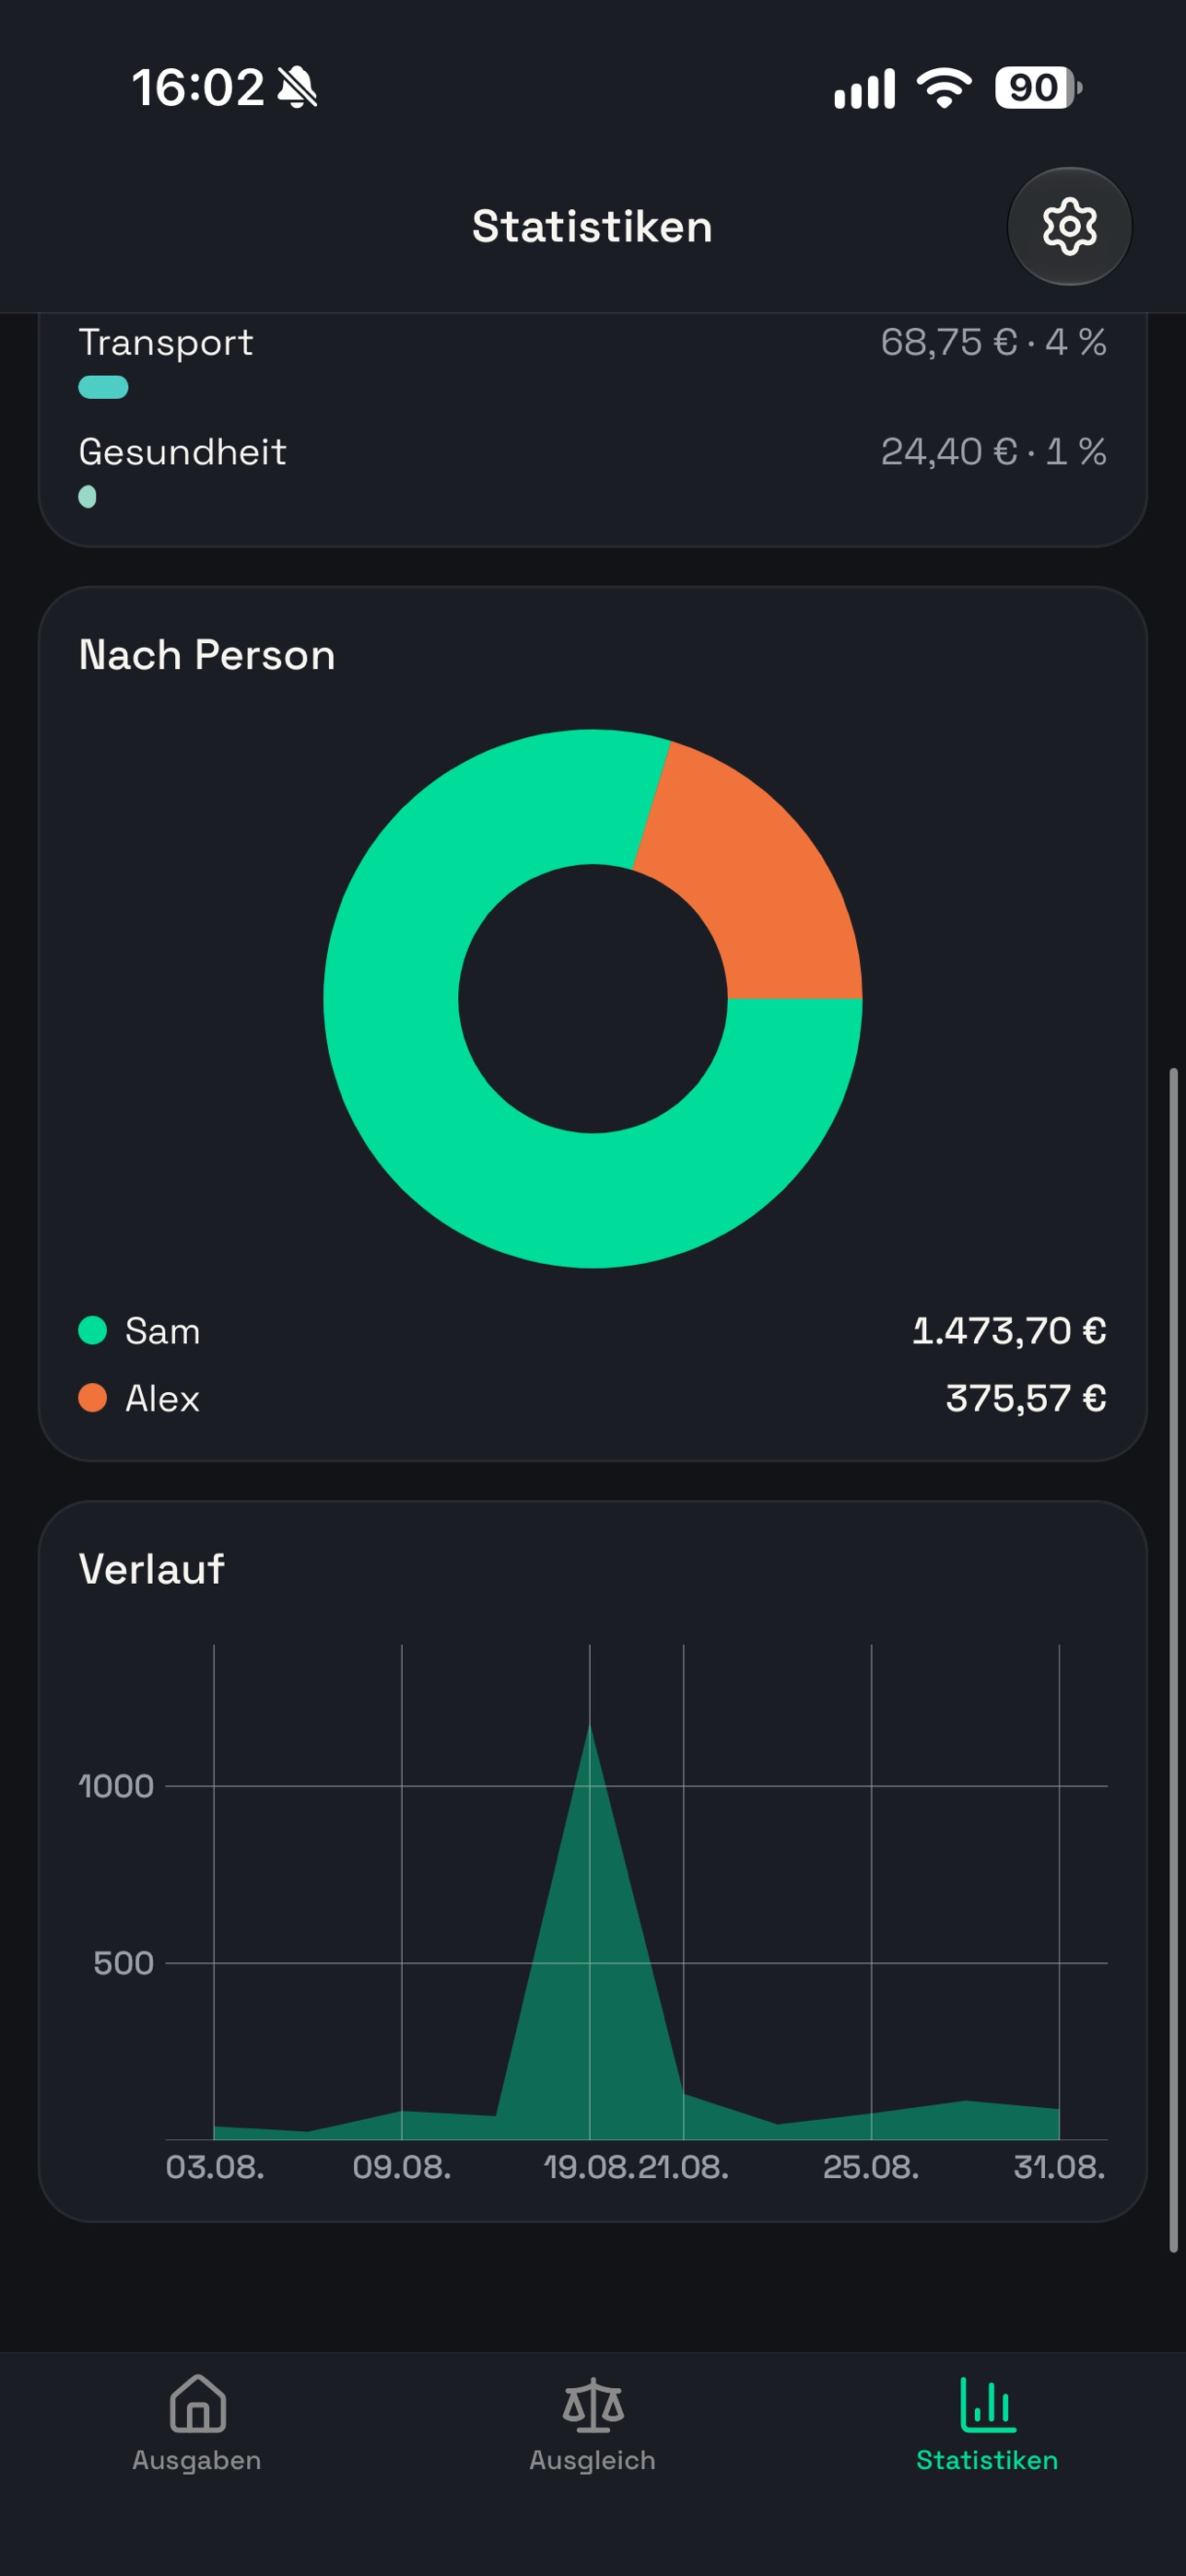Tap the battery indicator showing 90
Image resolution: width=1186 pixels, height=2576 pixels.
tap(1037, 88)
